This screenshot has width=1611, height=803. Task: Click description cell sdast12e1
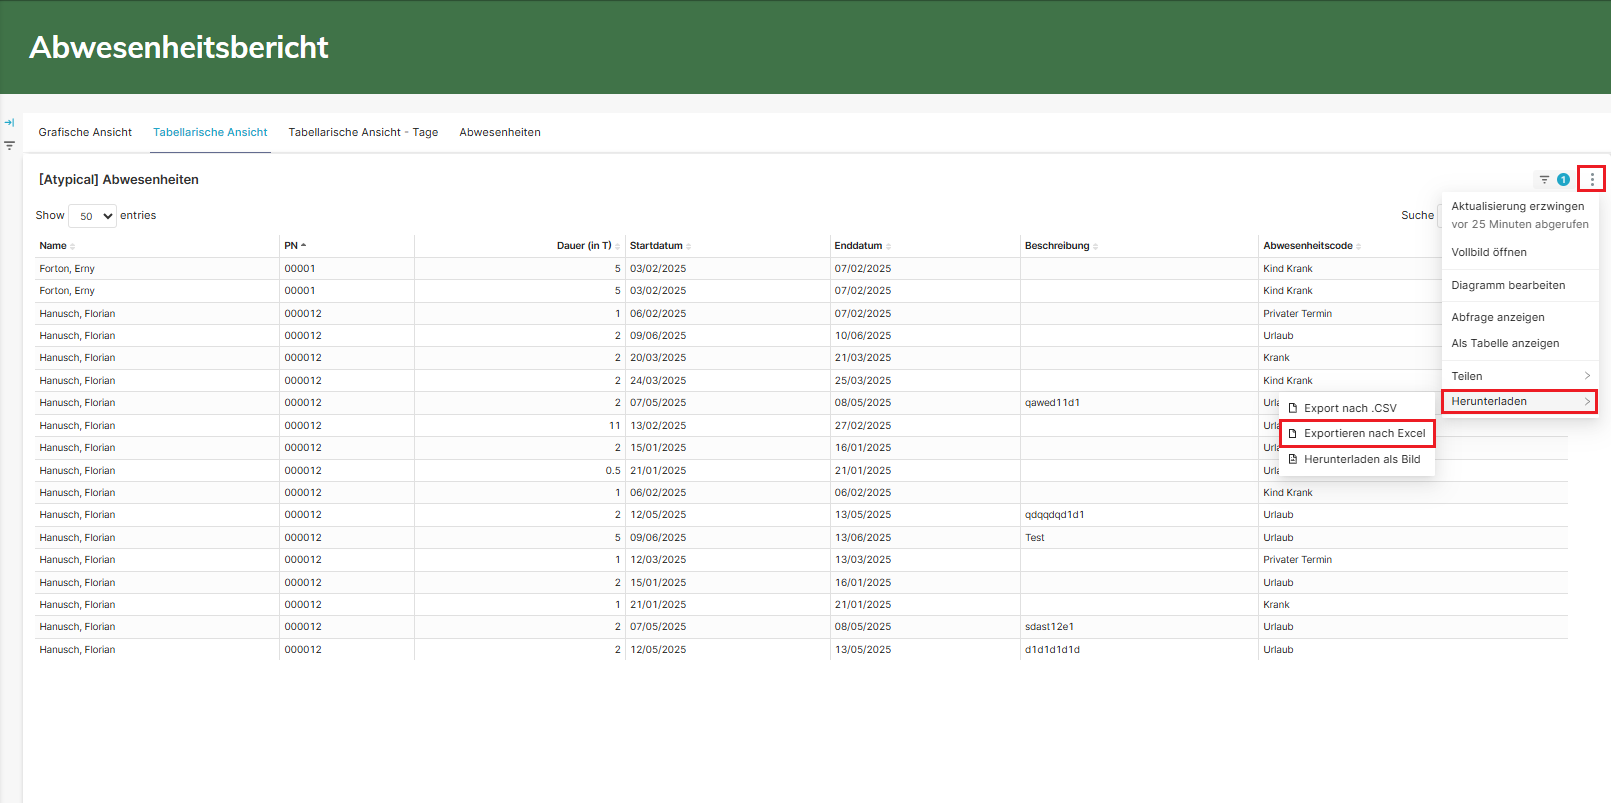pyautogui.click(x=1049, y=627)
